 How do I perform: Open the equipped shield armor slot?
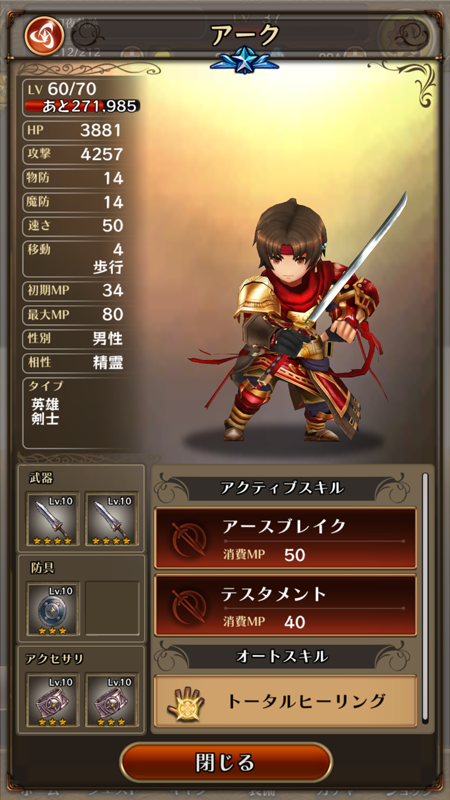[x=53, y=609]
